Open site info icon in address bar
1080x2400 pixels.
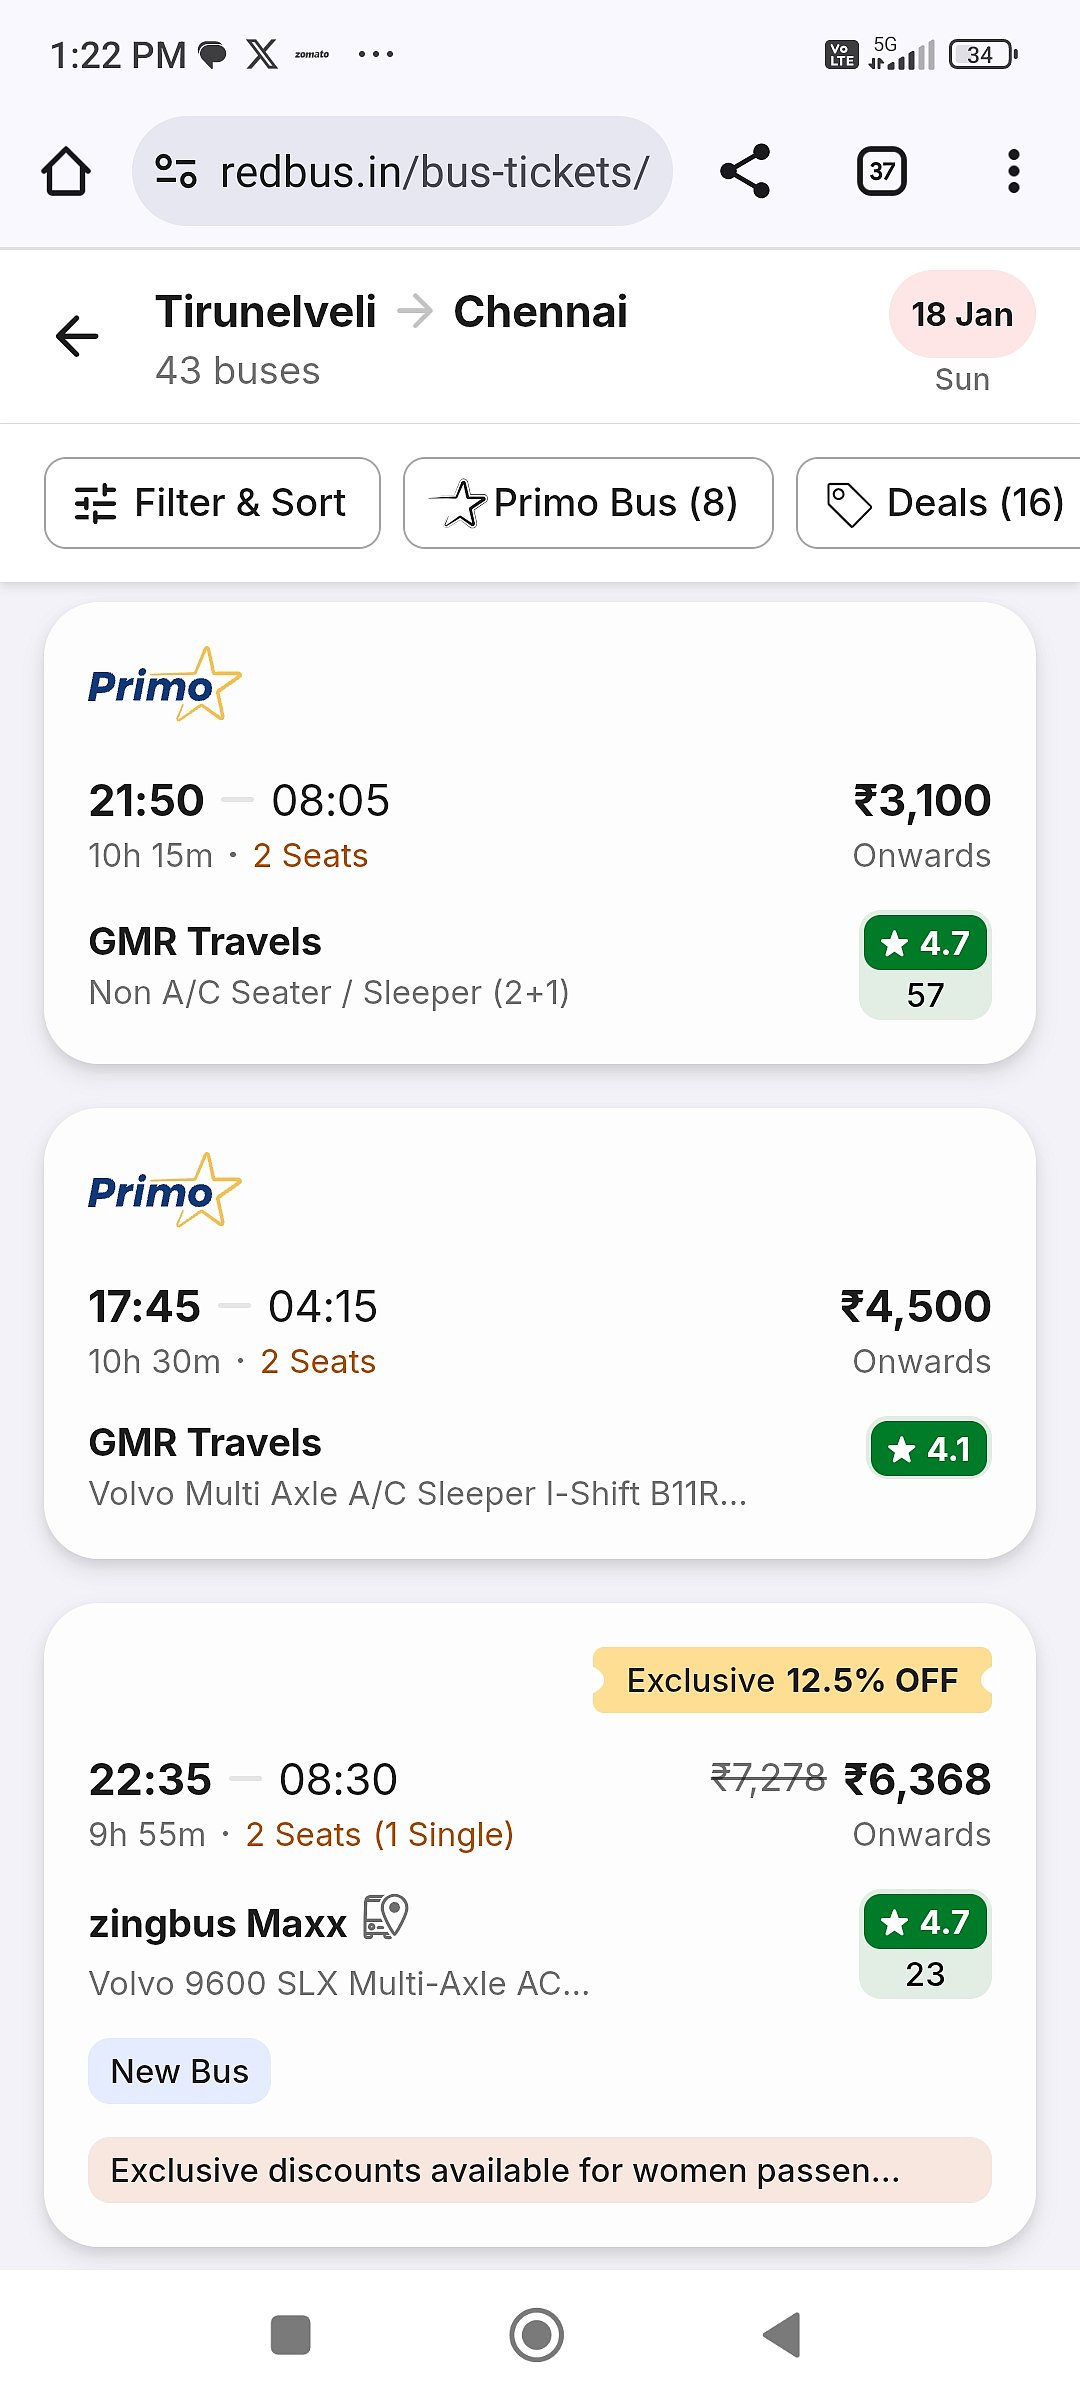coord(176,171)
